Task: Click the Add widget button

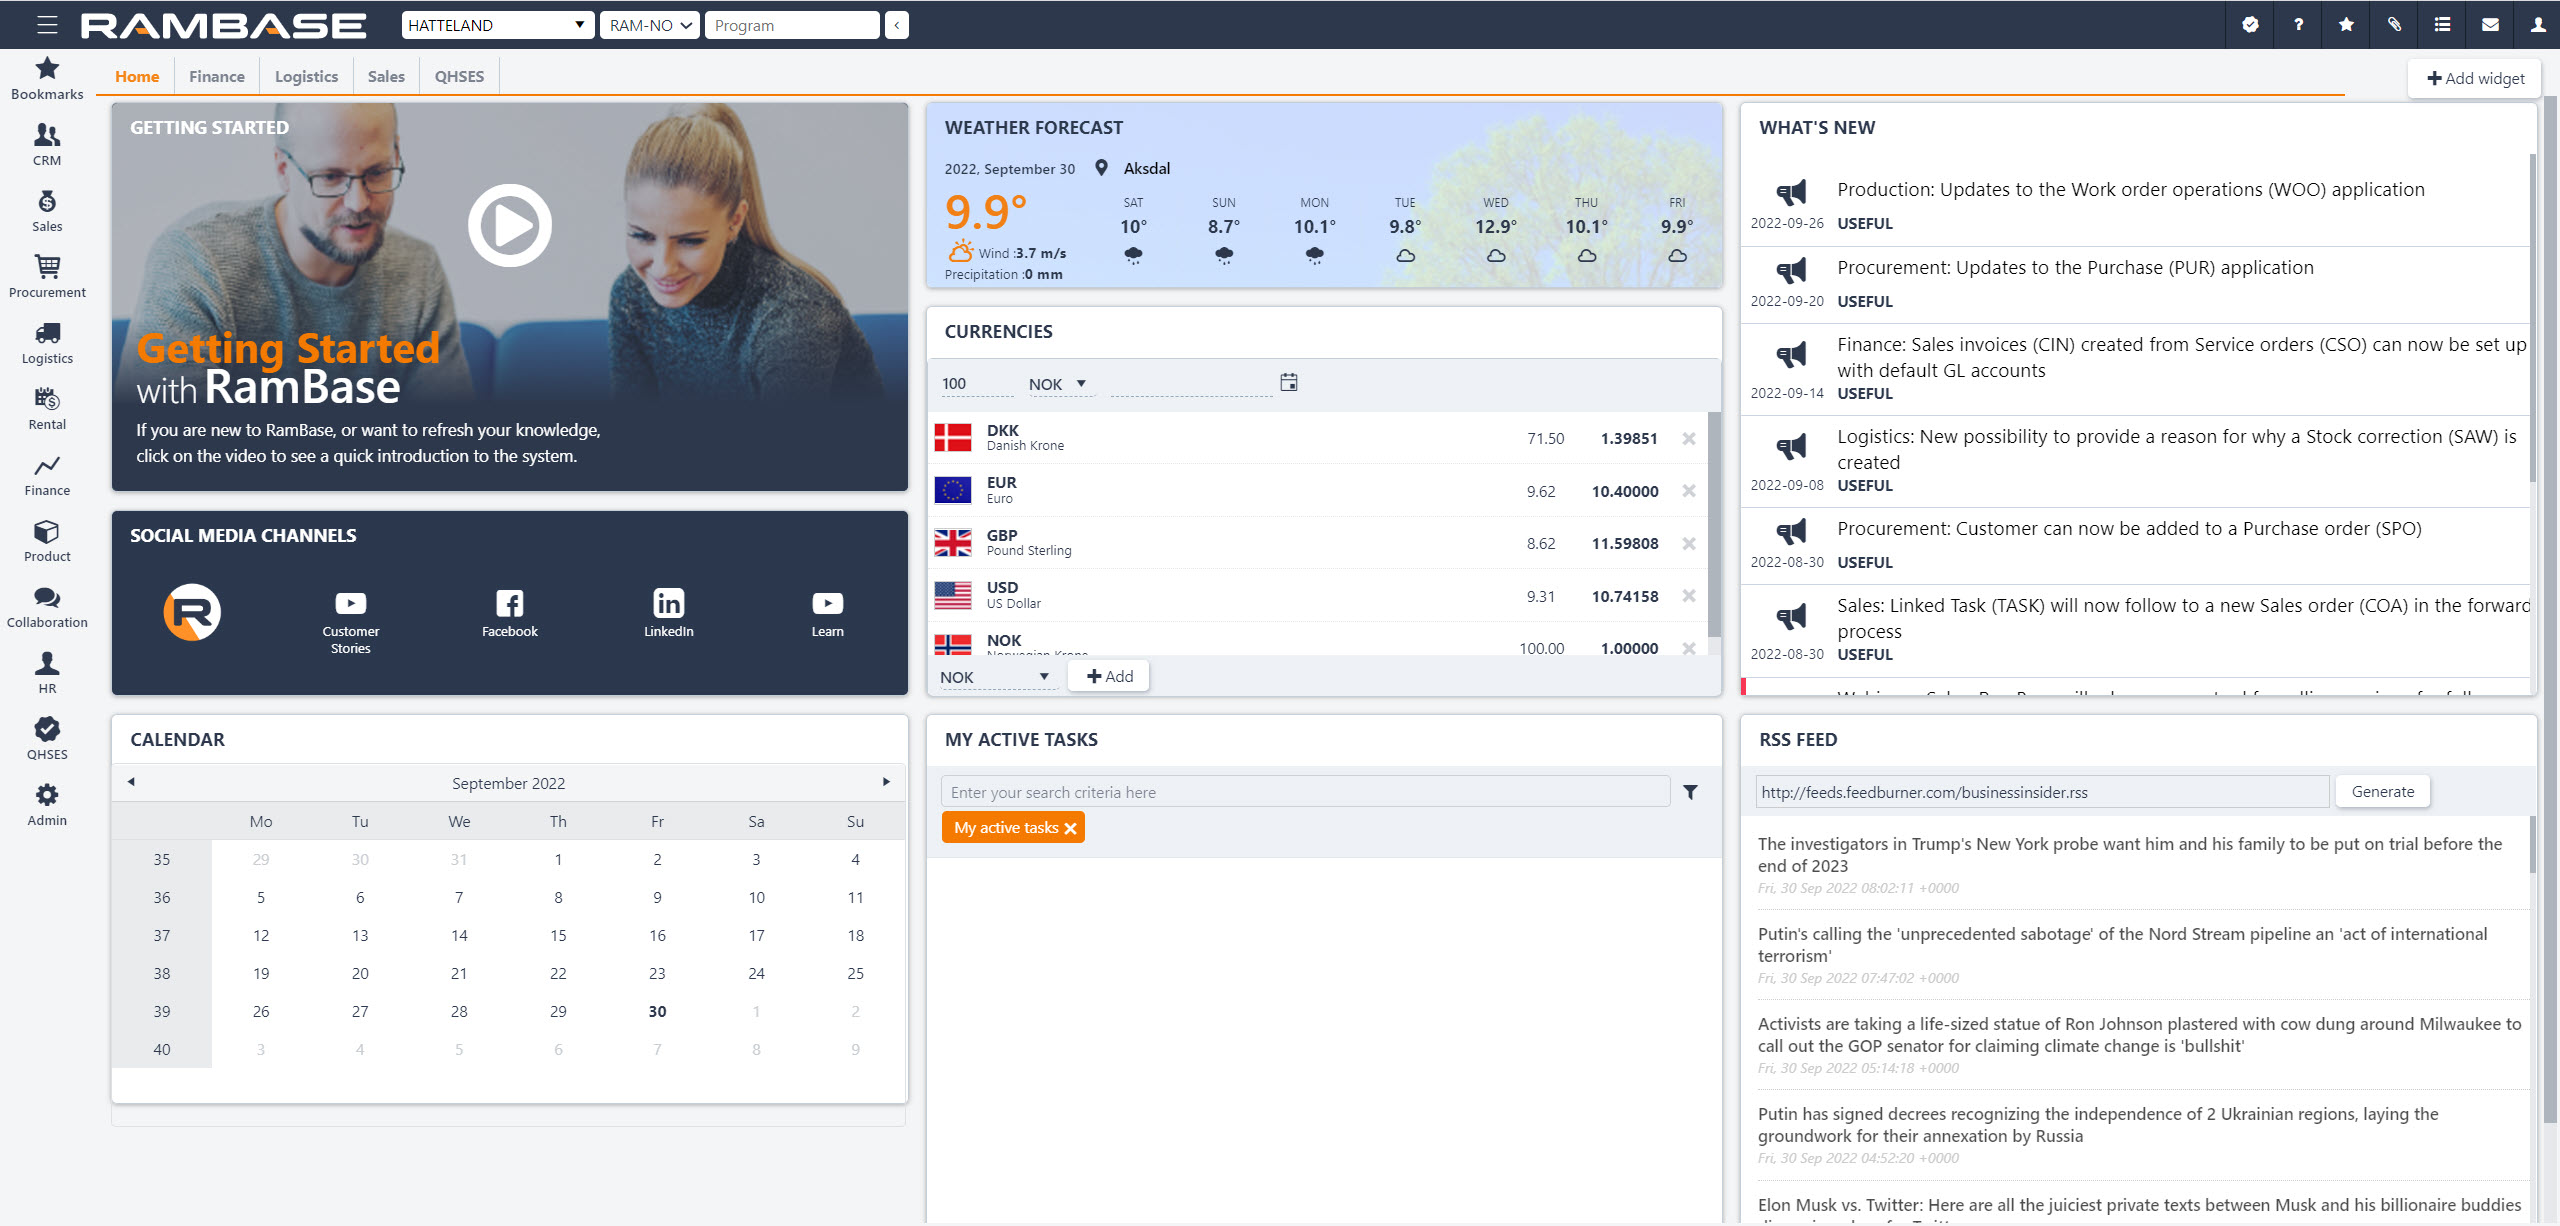Action: (x=2475, y=78)
